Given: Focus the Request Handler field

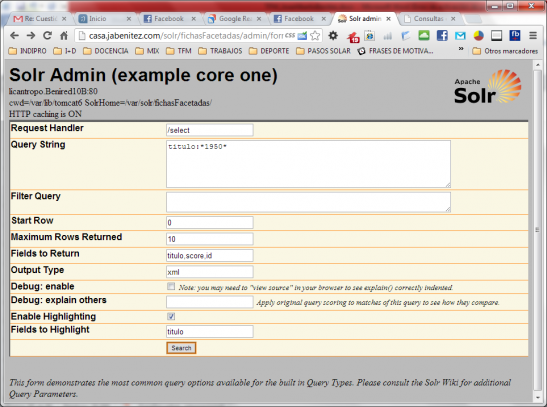Looking at the screenshot, I should click(x=210, y=130).
